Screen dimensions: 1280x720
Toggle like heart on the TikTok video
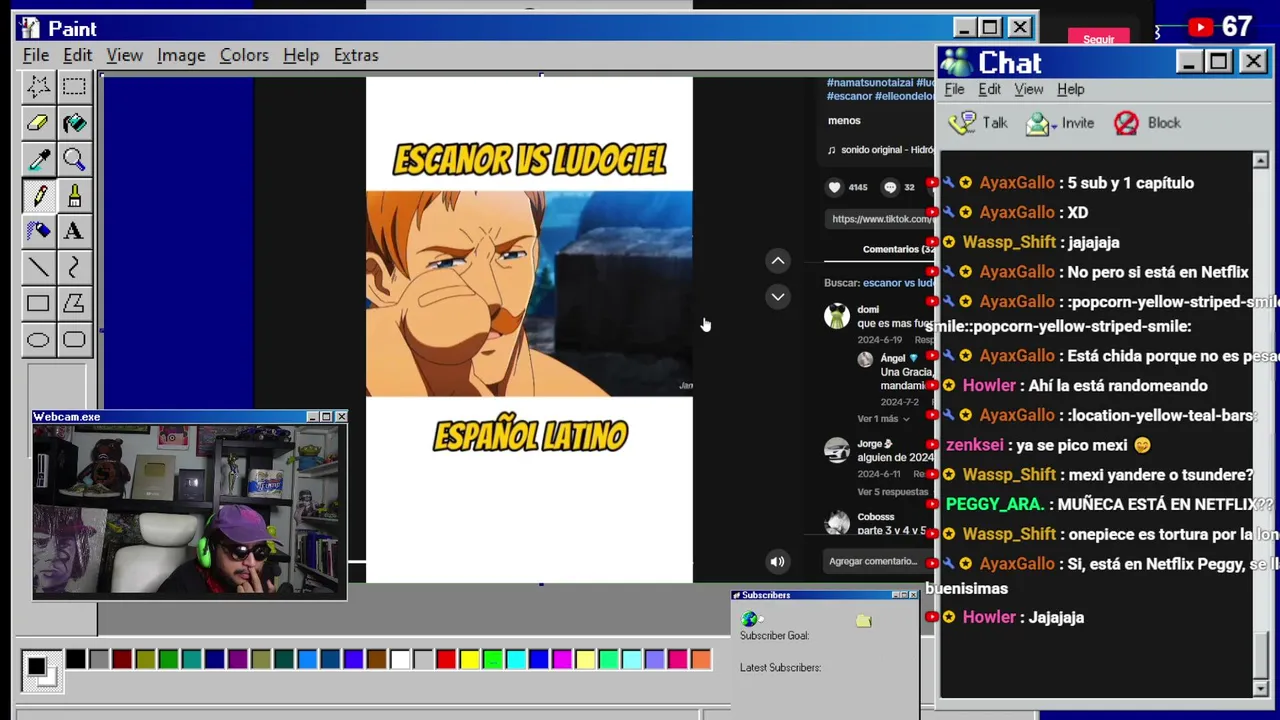[835, 187]
